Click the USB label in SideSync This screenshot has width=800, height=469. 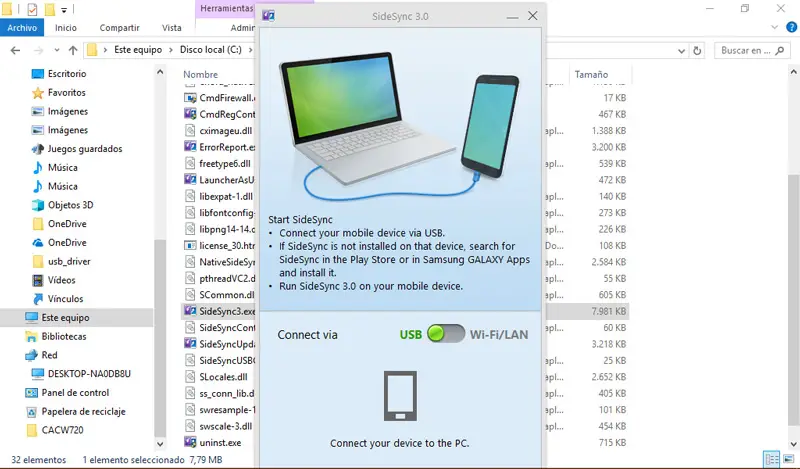[x=411, y=335]
